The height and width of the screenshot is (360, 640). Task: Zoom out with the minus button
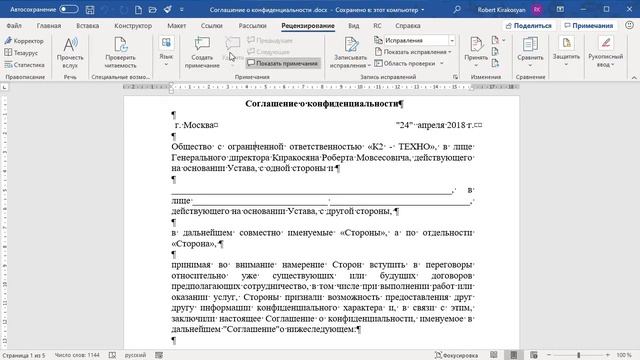point(549,355)
